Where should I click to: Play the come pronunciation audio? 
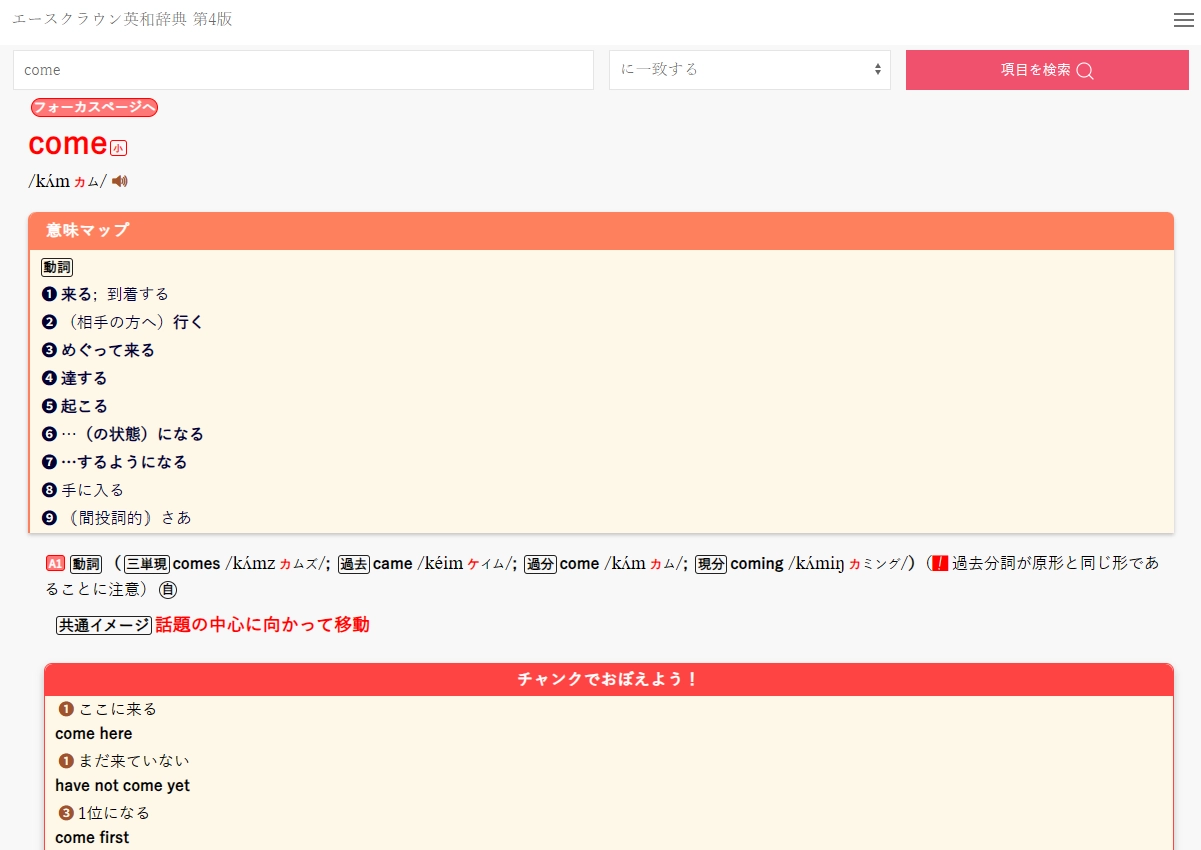[x=120, y=181]
